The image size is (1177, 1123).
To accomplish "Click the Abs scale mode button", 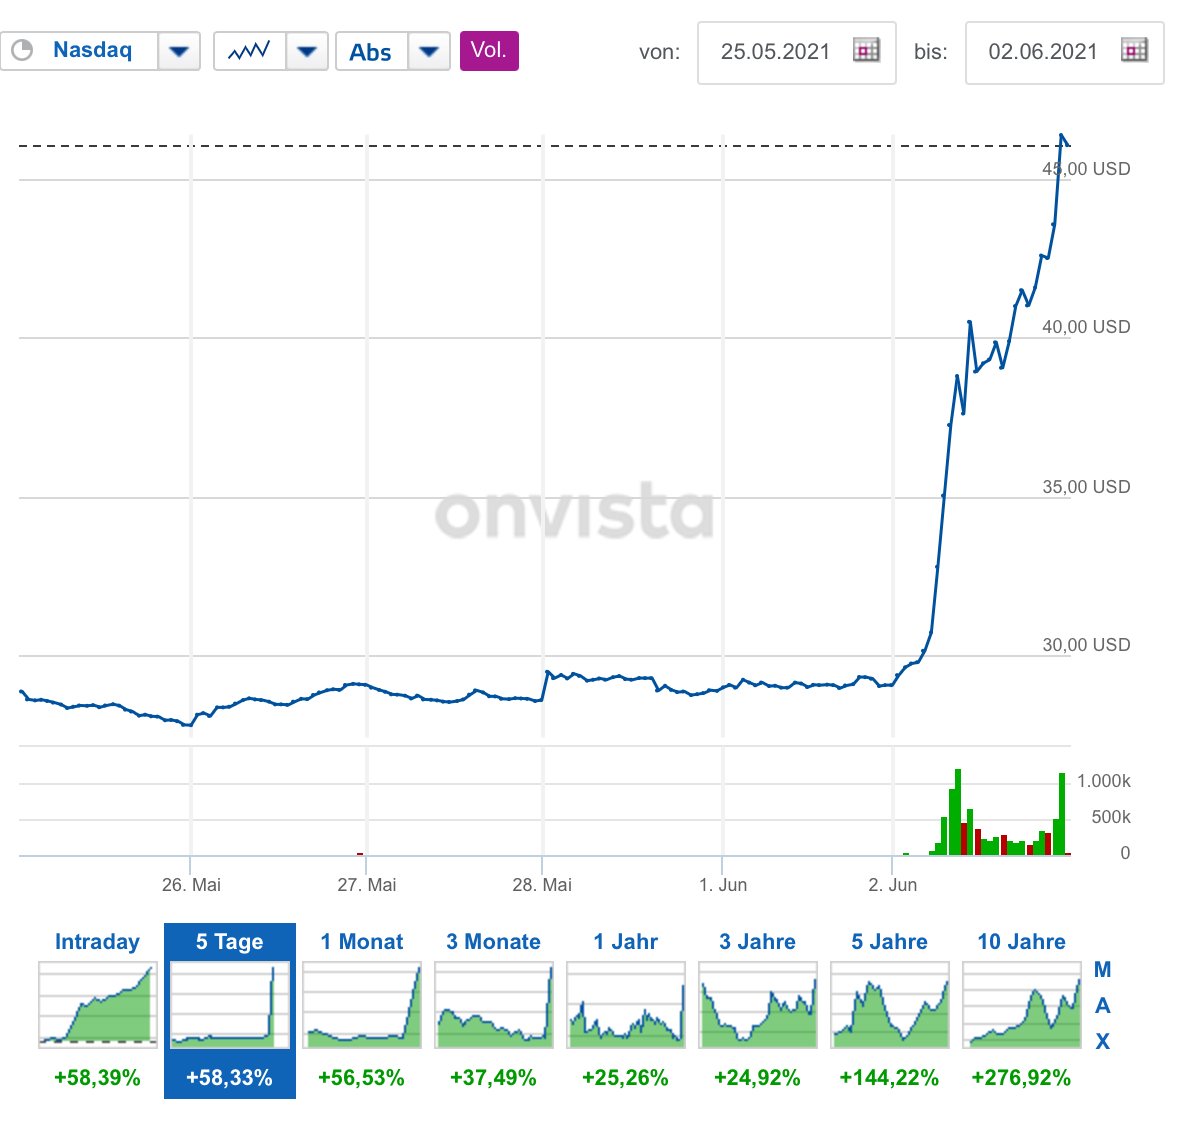I will click(372, 51).
